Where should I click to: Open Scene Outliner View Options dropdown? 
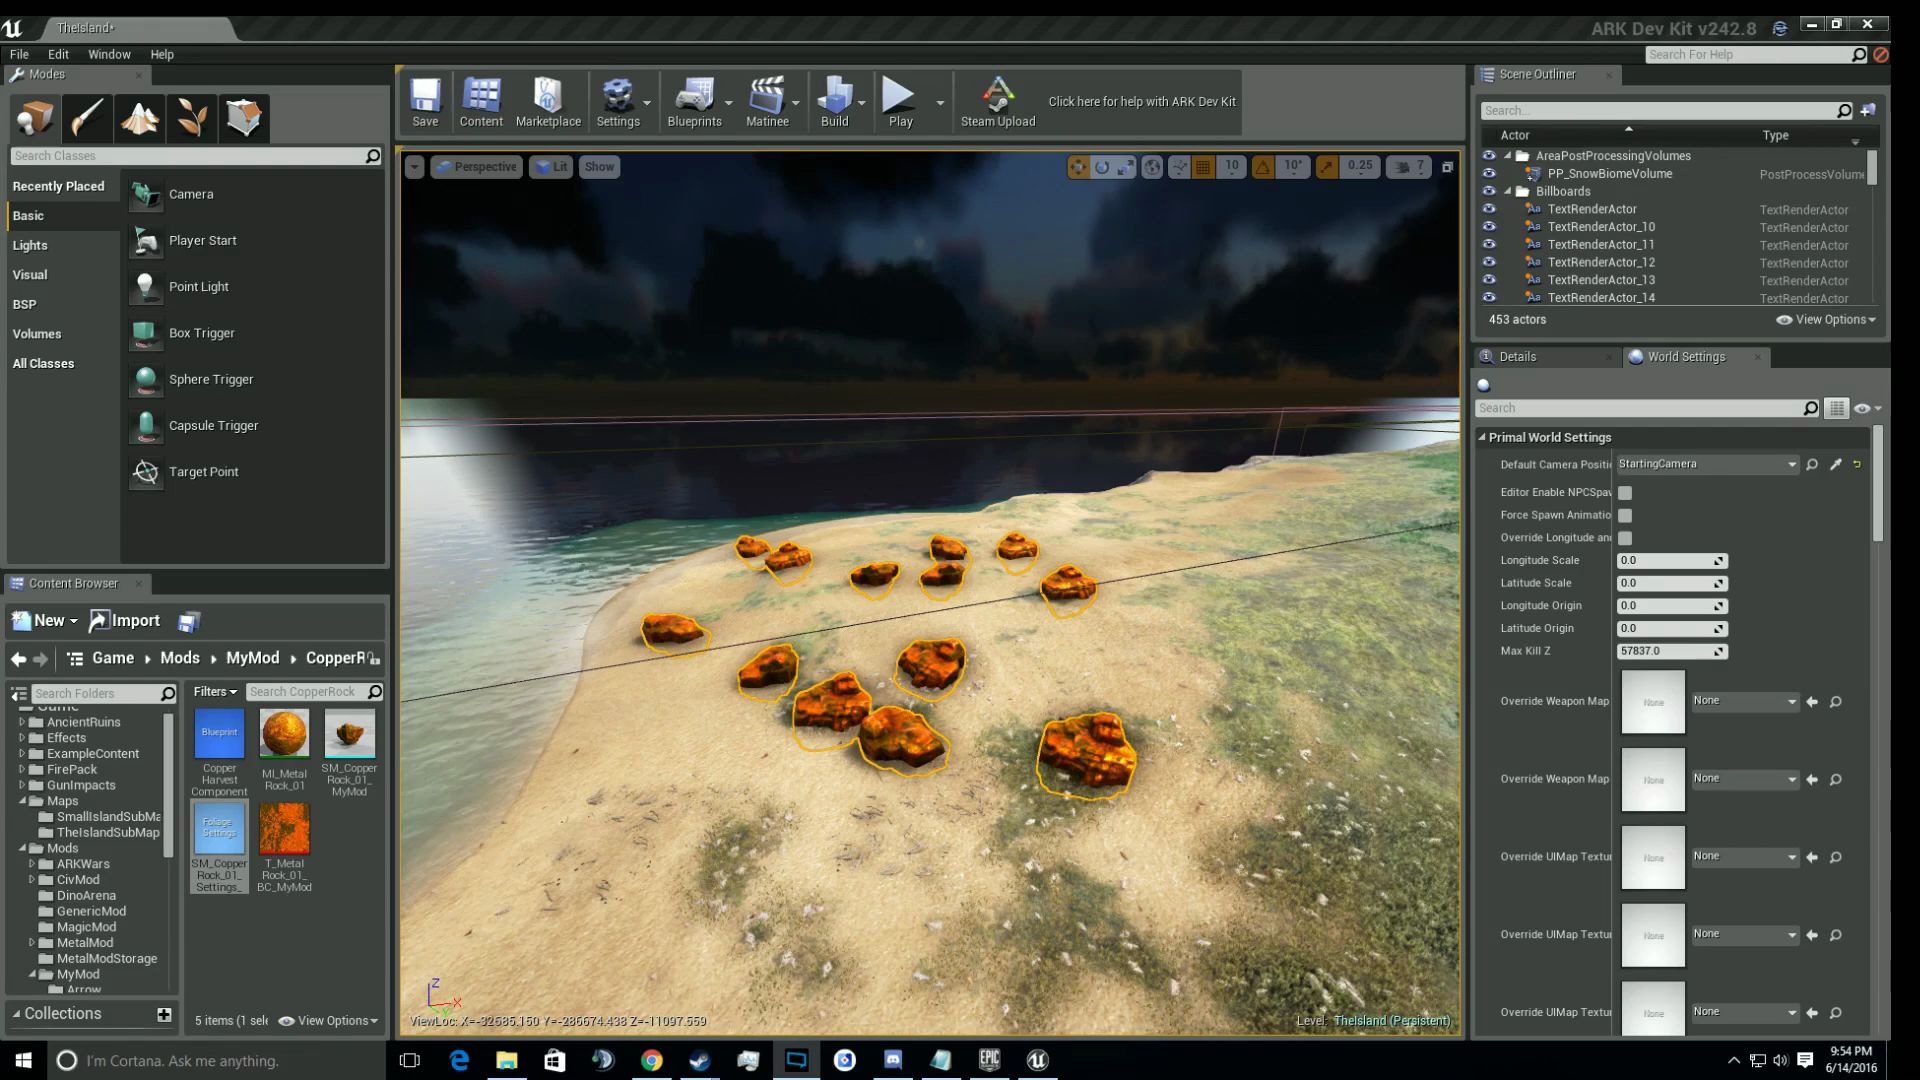1826,320
